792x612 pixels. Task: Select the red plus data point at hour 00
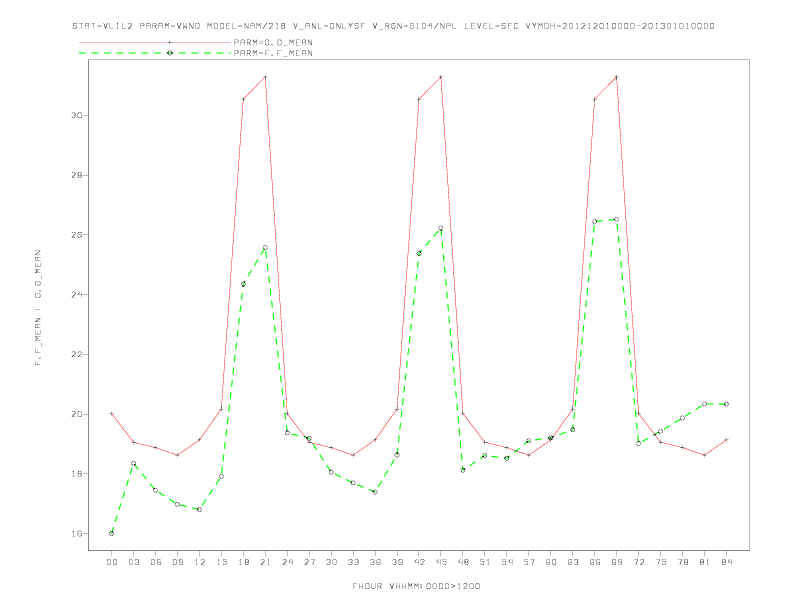[112, 414]
